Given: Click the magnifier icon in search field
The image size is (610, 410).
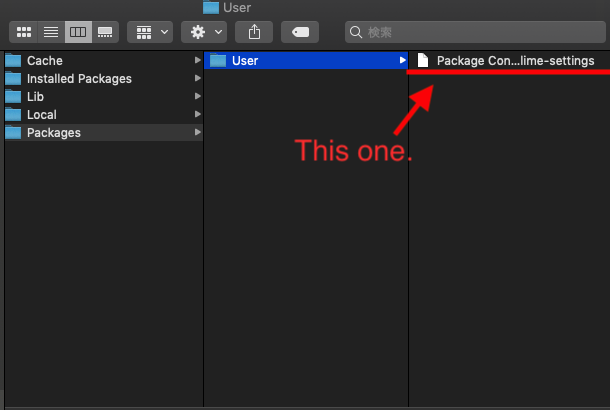Looking at the screenshot, I should (x=356, y=32).
